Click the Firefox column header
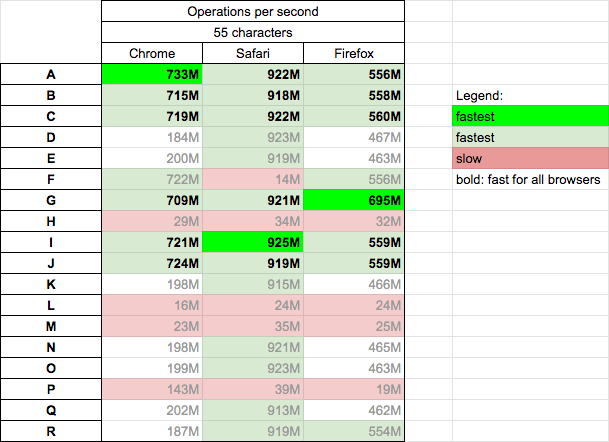This screenshot has width=609, height=442. pyautogui.click(x=354, y=53)
